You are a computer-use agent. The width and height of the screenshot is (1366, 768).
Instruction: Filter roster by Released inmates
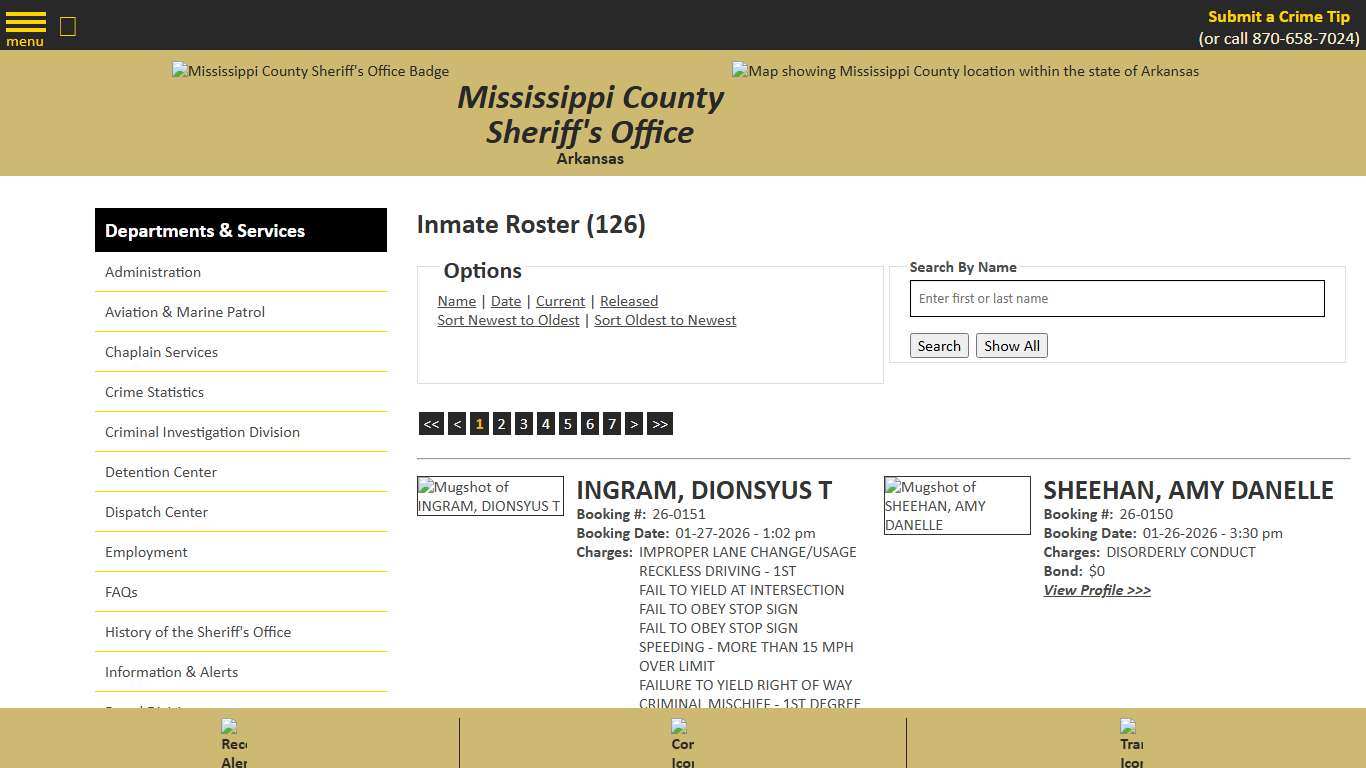click(x=628, y=301)
